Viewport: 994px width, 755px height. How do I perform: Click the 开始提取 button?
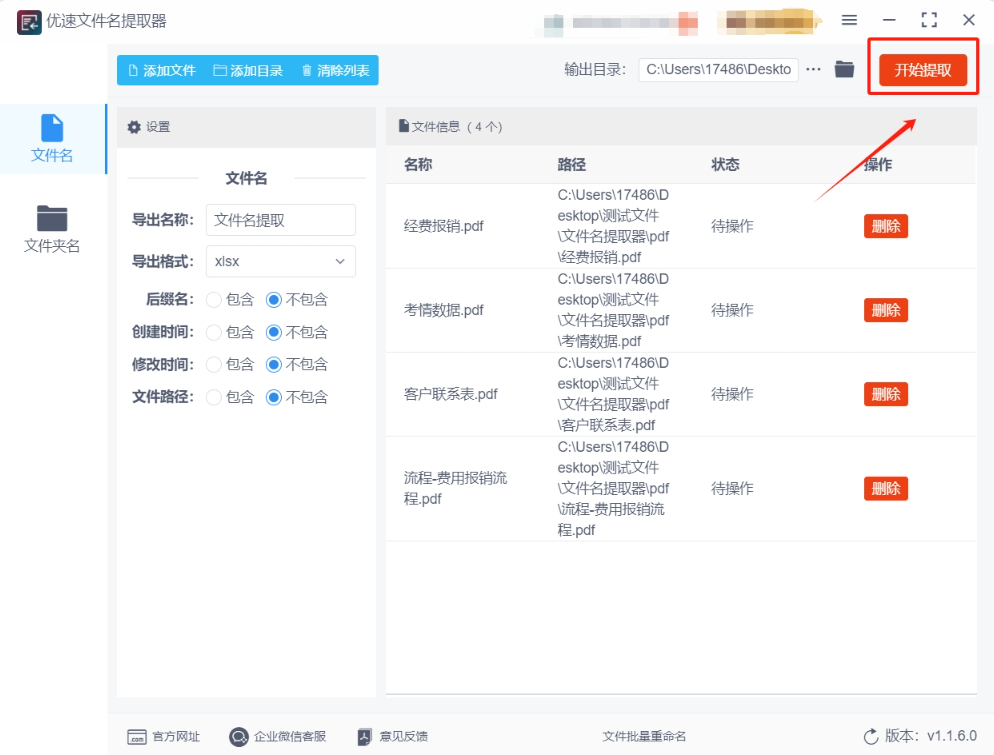click(x=923, y=70)
